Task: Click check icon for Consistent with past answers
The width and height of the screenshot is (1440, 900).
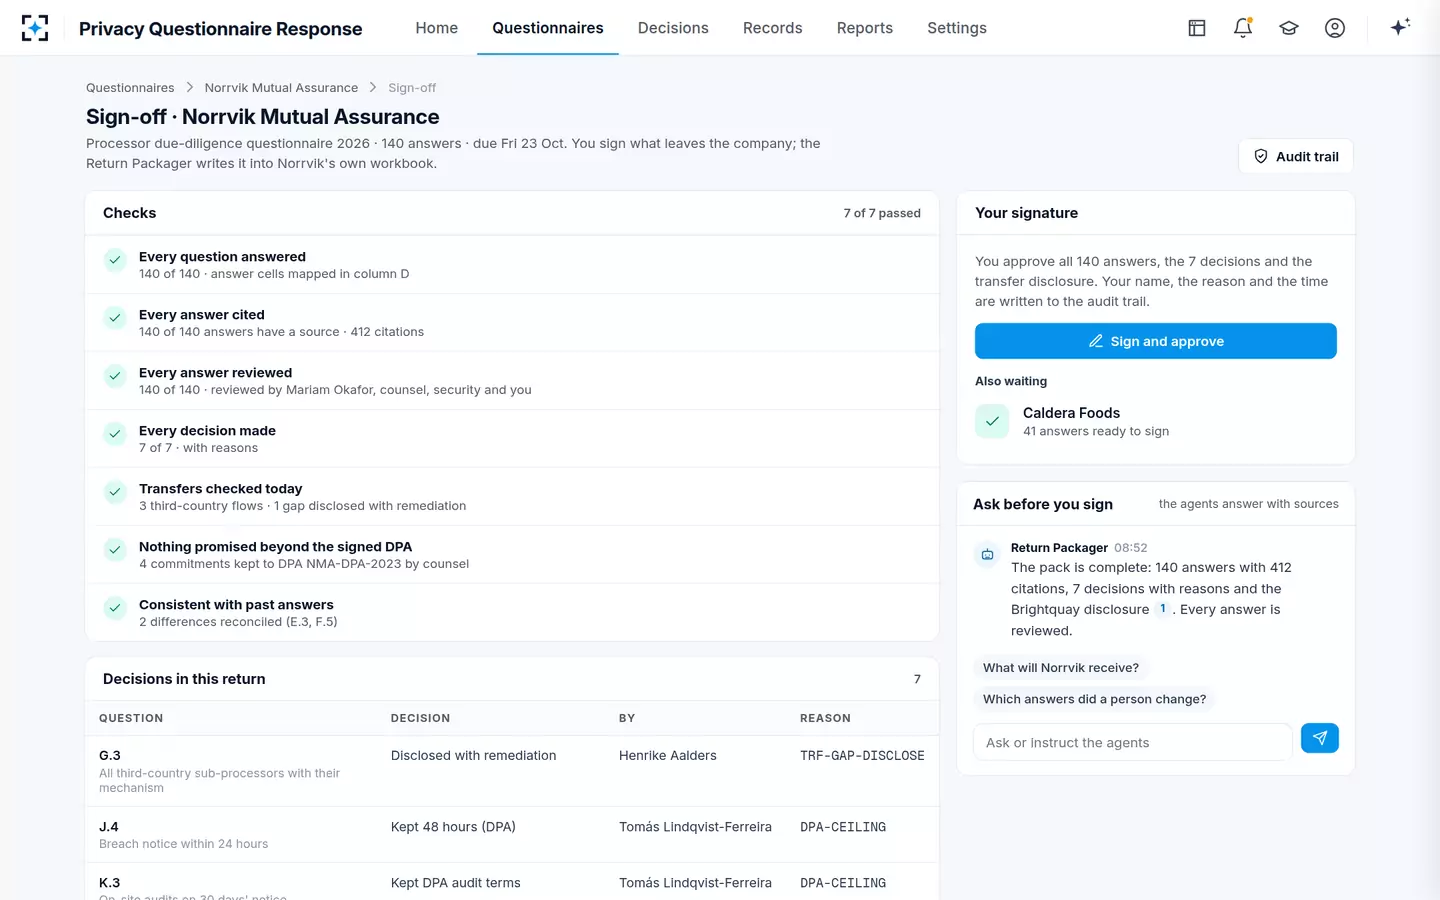Action: click(115, 608)
